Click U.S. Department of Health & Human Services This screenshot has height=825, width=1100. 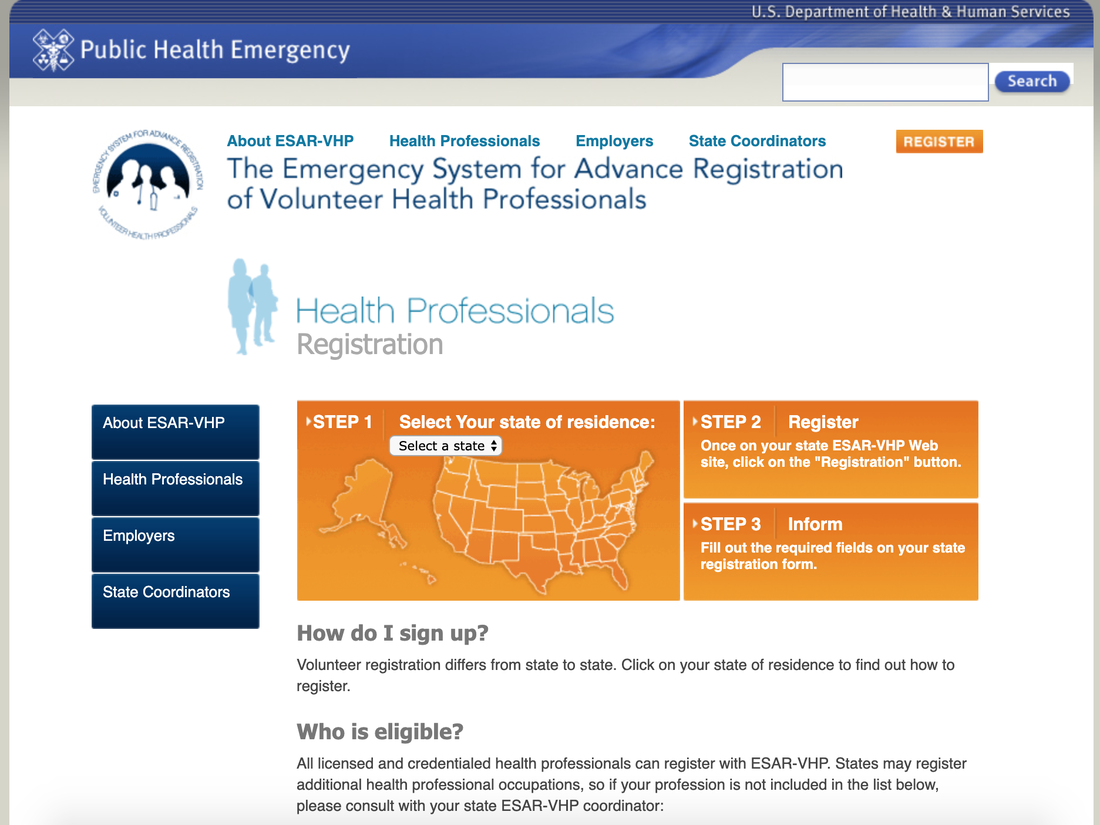pyautogui.click(x=911, y=12)
